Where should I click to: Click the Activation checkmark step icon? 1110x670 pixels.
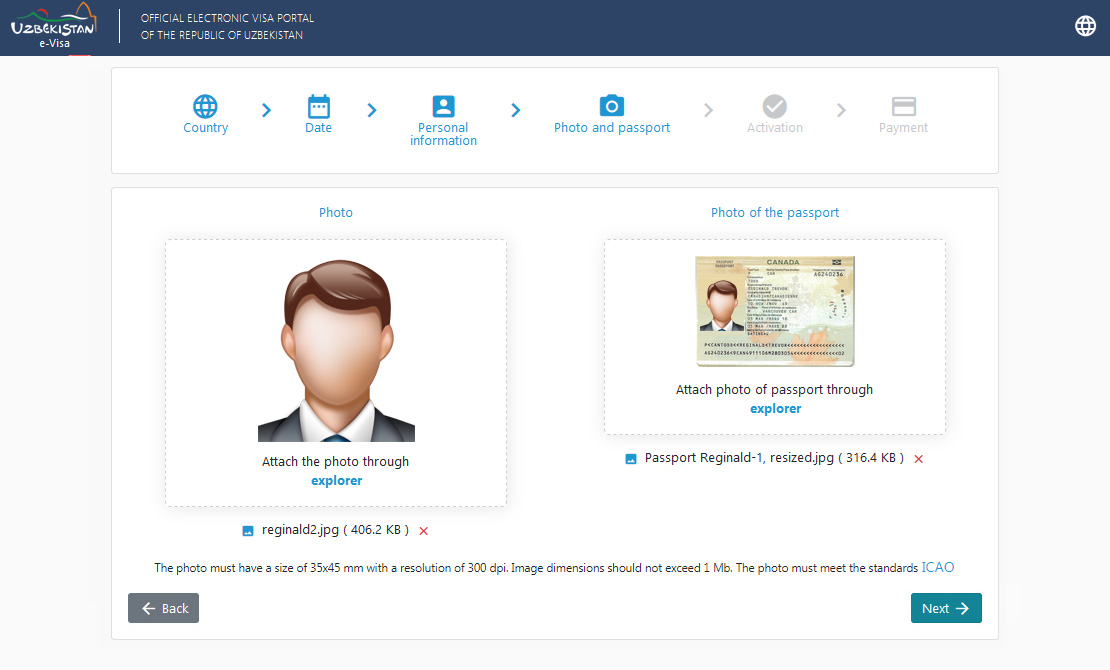[774, 106]
